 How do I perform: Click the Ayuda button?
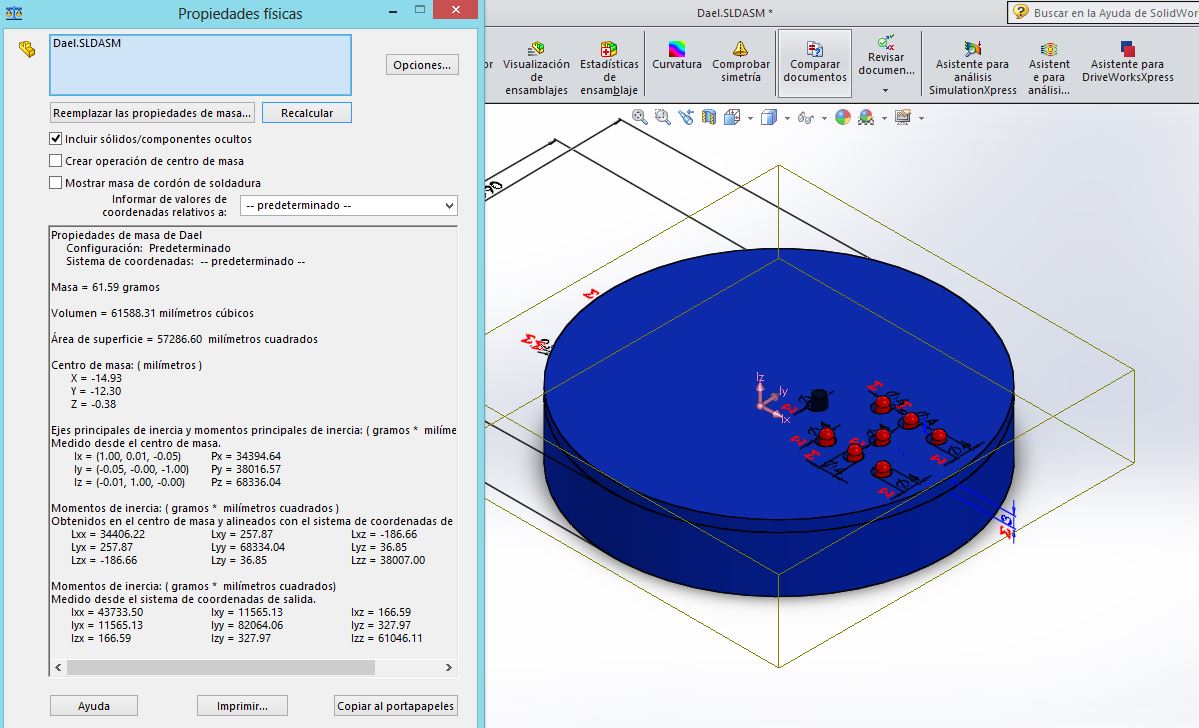point(94,706)
